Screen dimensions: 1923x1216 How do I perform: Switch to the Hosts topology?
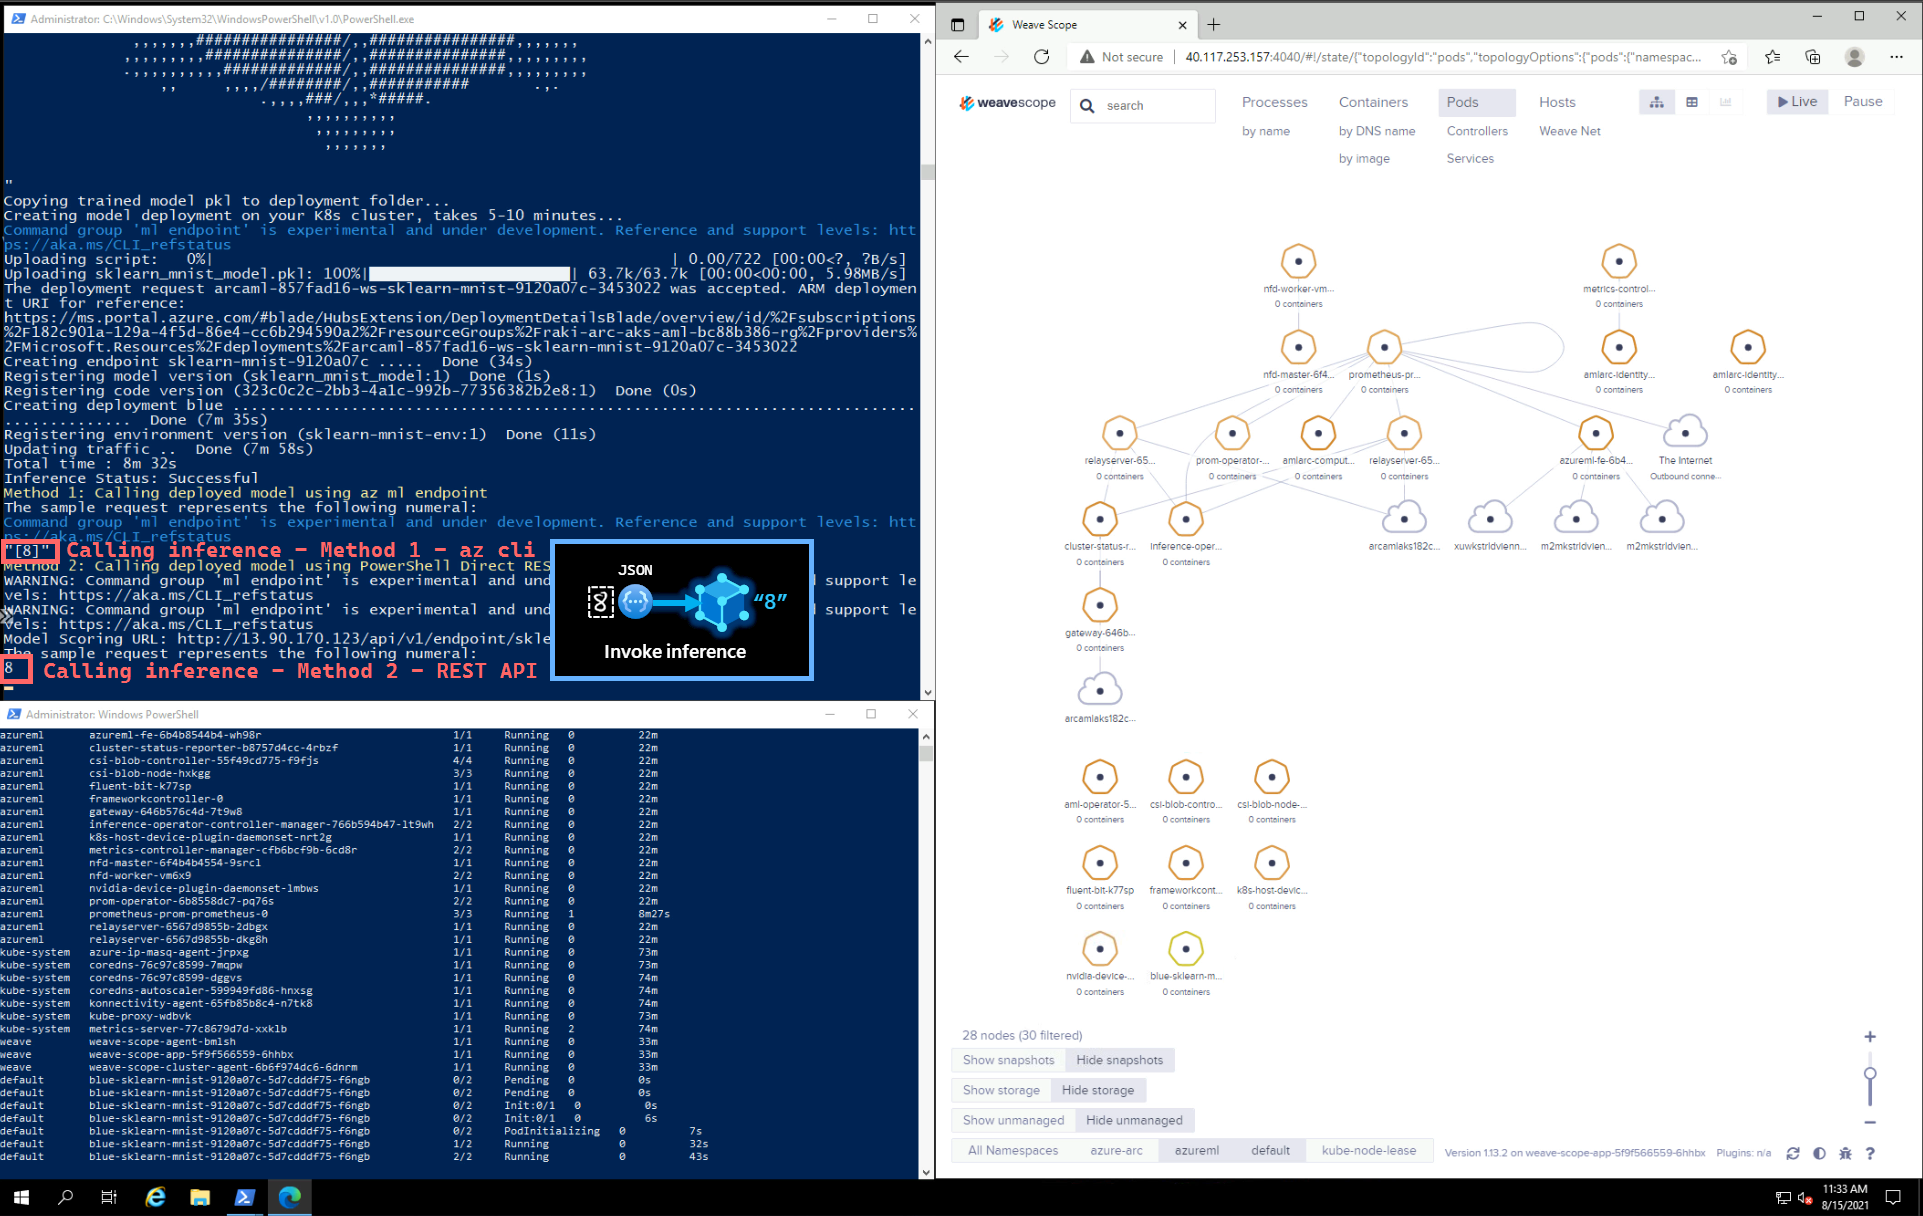point(1557,102)
